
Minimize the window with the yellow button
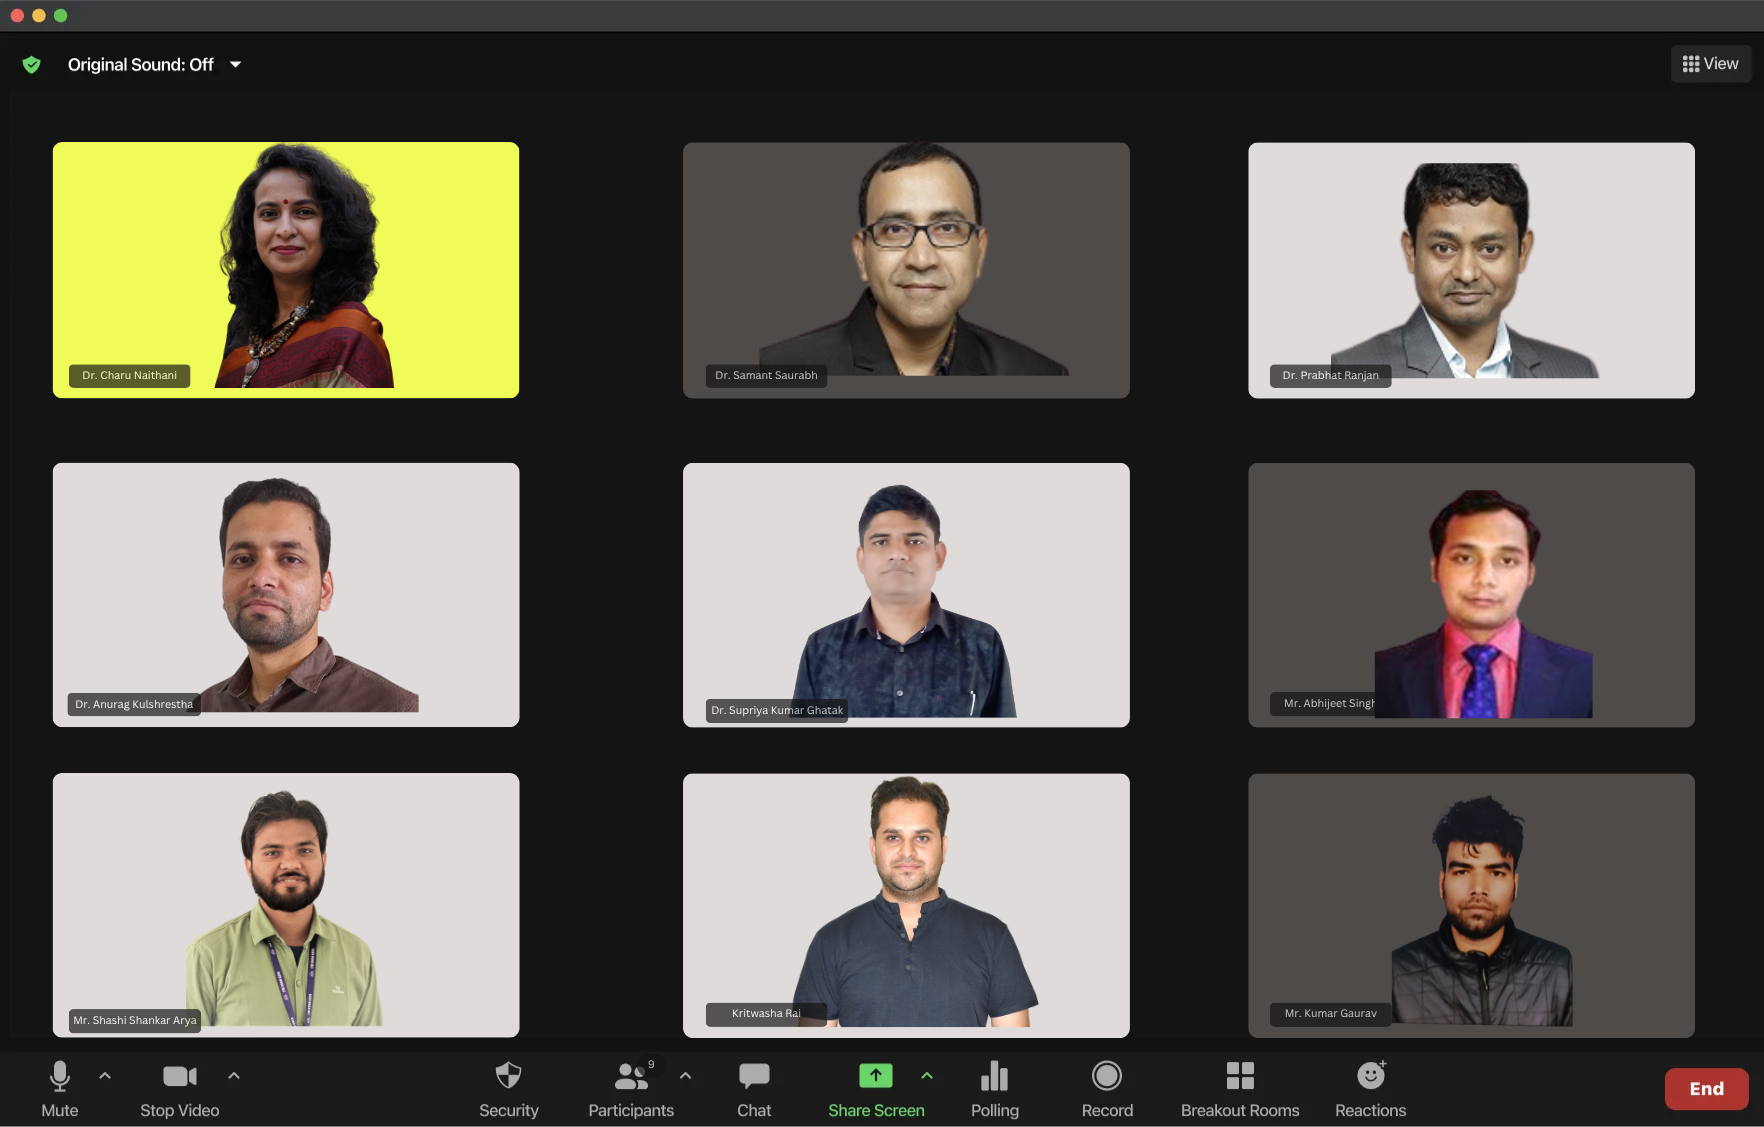[39, 15]
